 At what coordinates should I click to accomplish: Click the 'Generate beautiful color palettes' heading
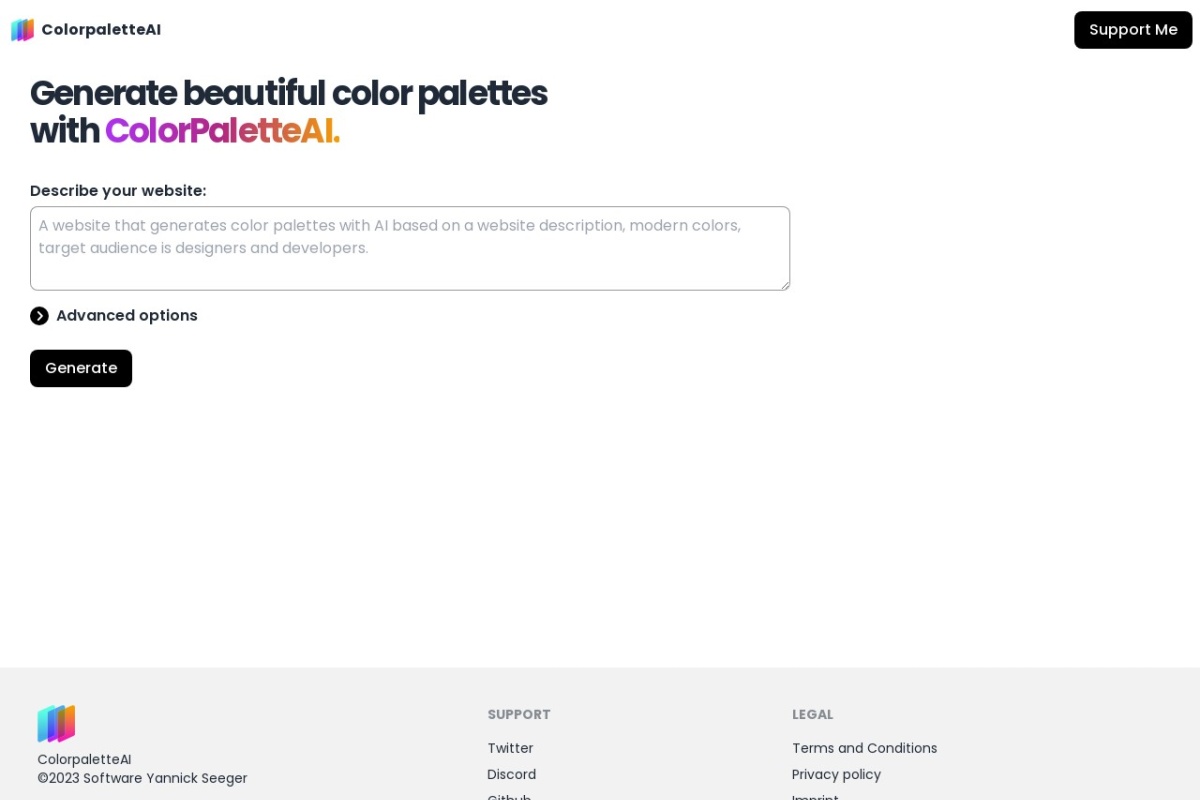tap(288, 93)
